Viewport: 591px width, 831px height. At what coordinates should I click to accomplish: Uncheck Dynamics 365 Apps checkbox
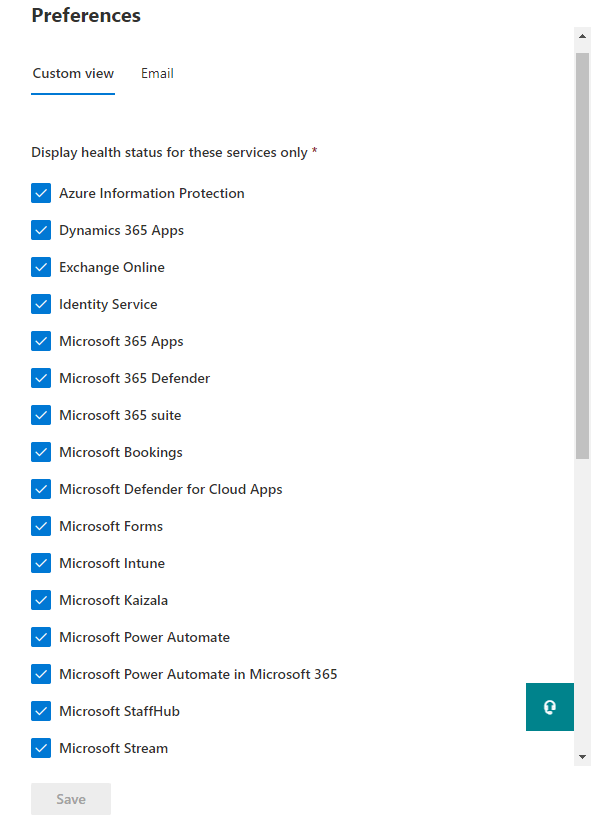[41, 230]
